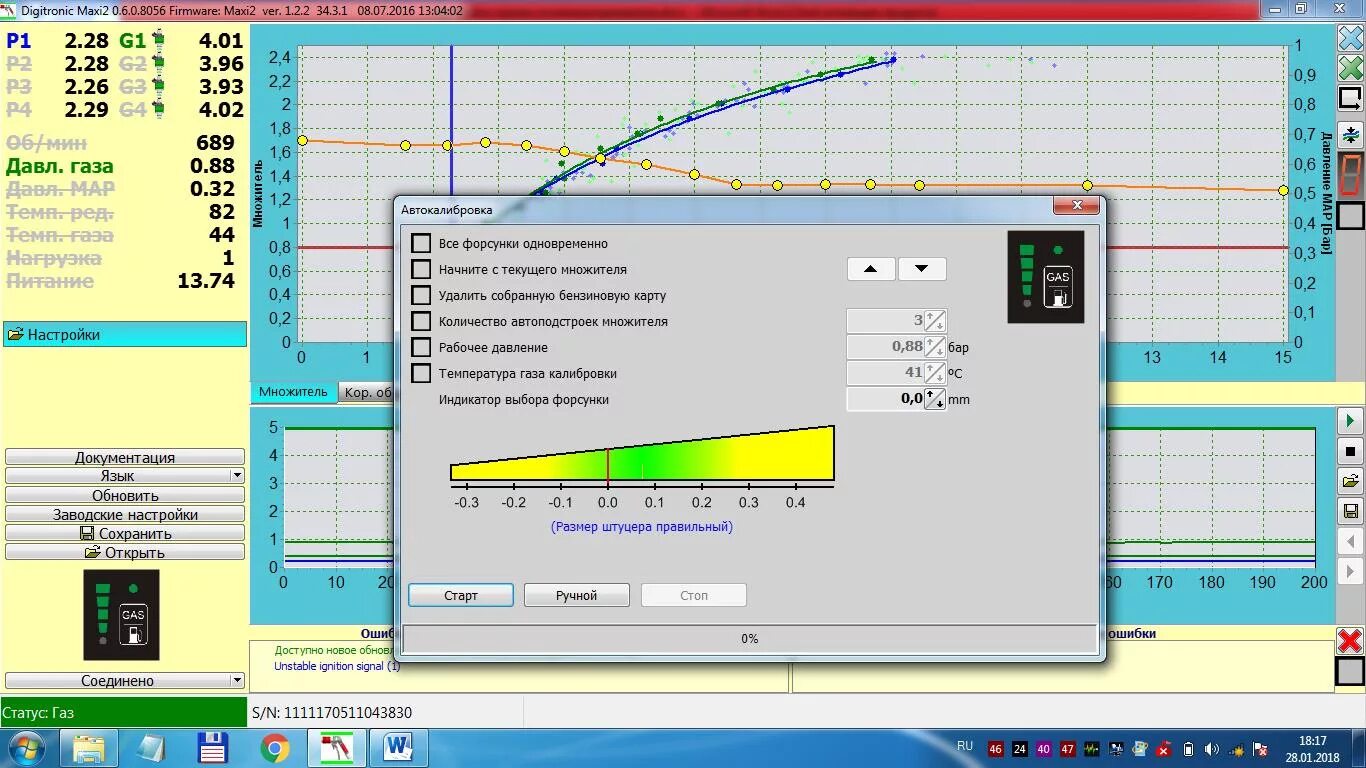This screenshot has width=1366, height=768.
Task: Click the 'Unstable ignition signal (1)' error message
Action: pyautogui.click(x=337, y=666)
